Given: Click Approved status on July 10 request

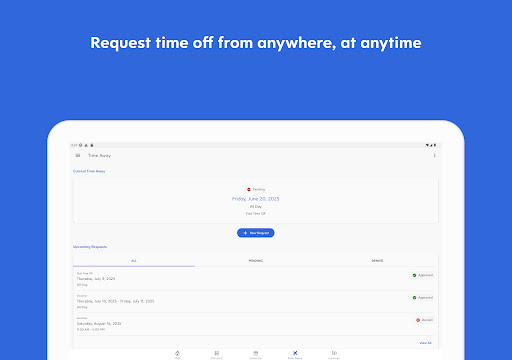Looking at the screenshot, I should pyautogui.click(x=423, y=298).
